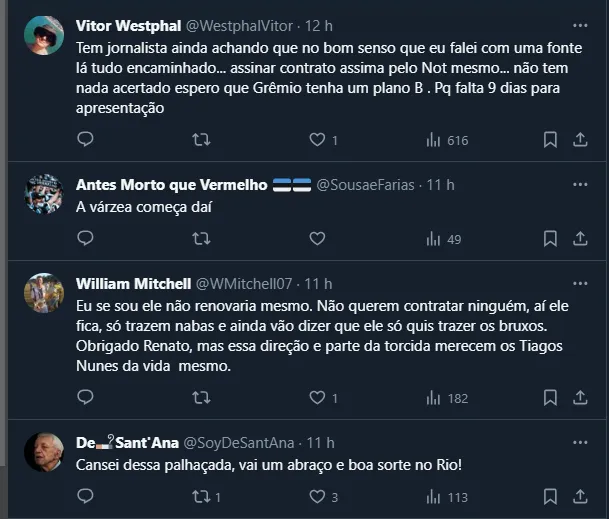Retweet Vitor Westphal's post
The height and width of the screenshot is (519, 609).
coord(201,140)
